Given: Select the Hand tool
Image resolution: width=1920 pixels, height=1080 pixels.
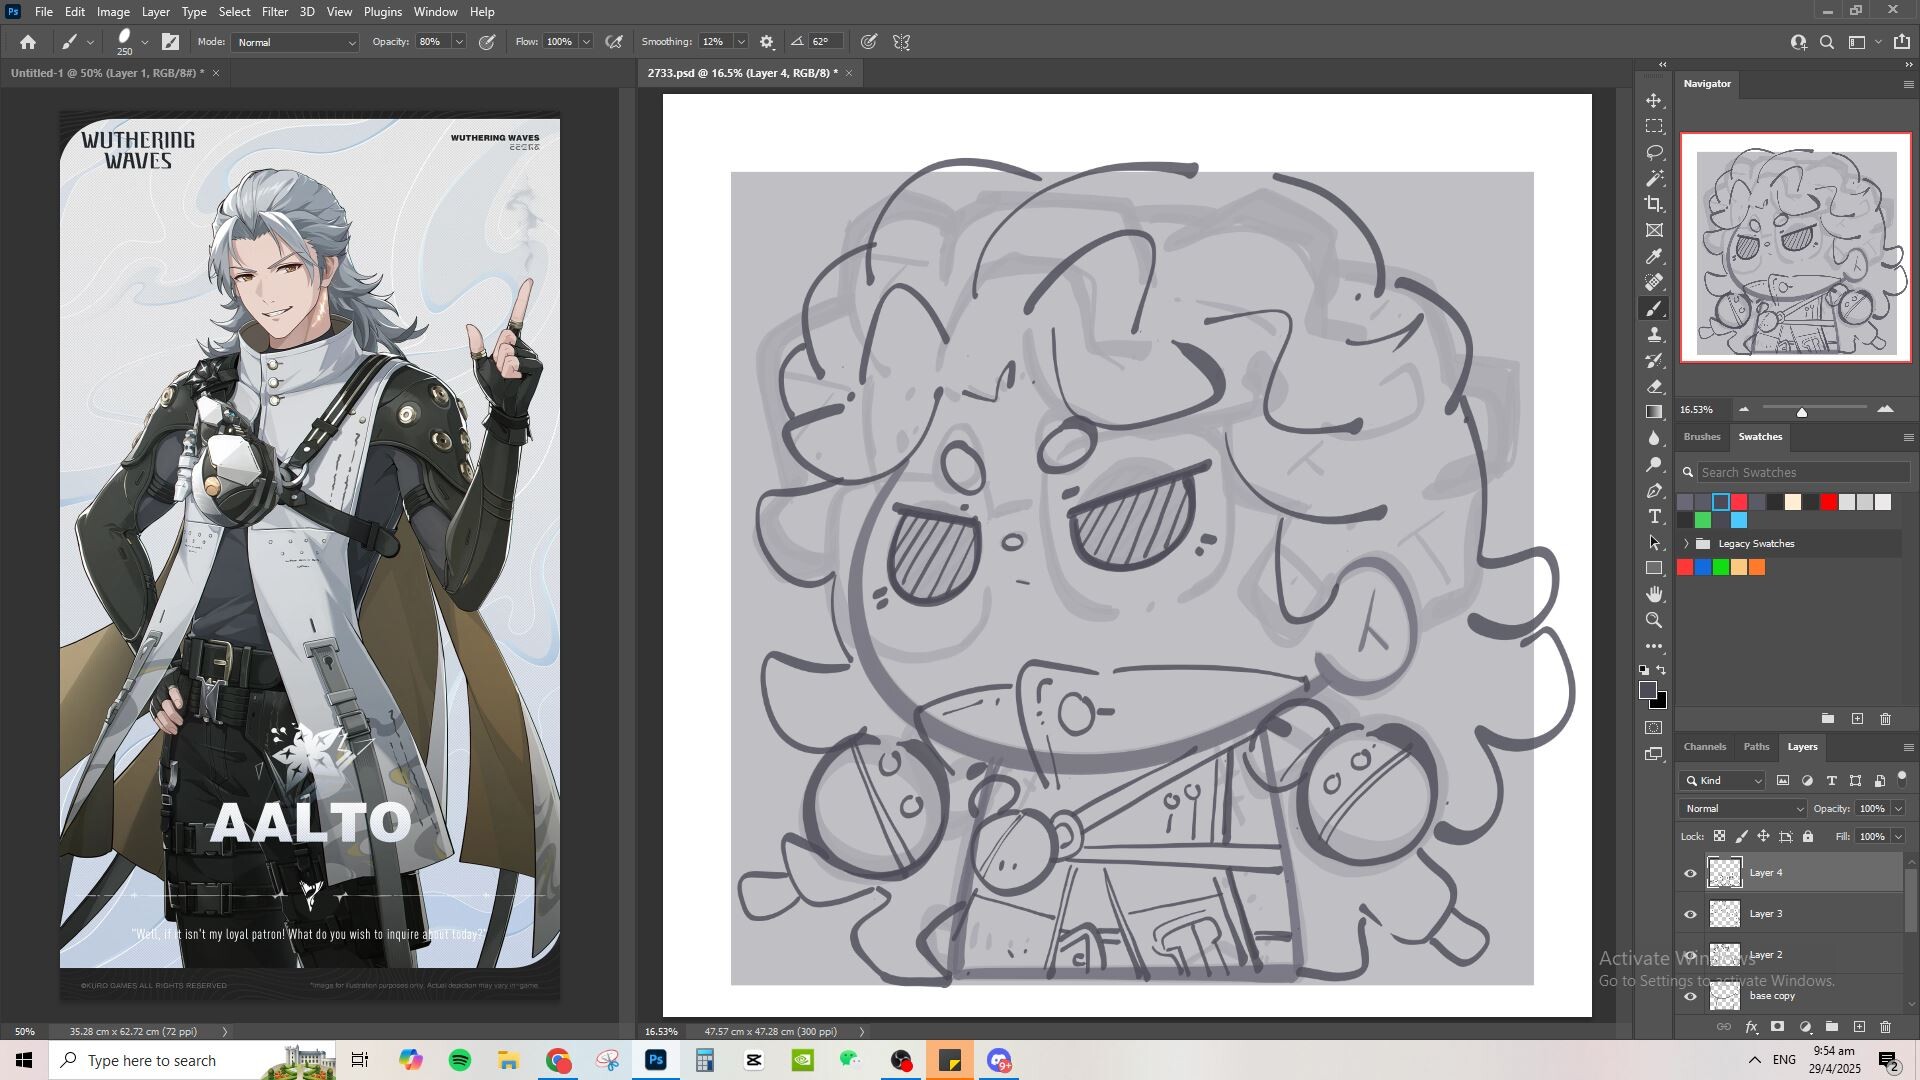Looking at the screenshot, I should pos(1655,595).
